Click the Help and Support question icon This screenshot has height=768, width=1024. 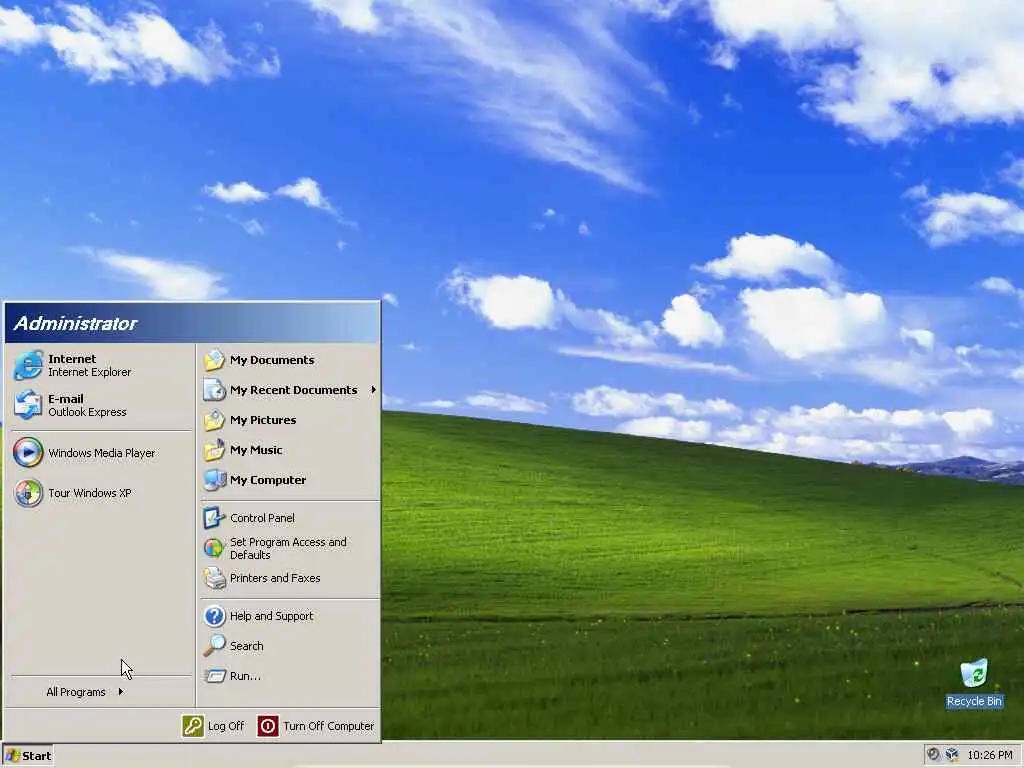[x=214, y=616]
